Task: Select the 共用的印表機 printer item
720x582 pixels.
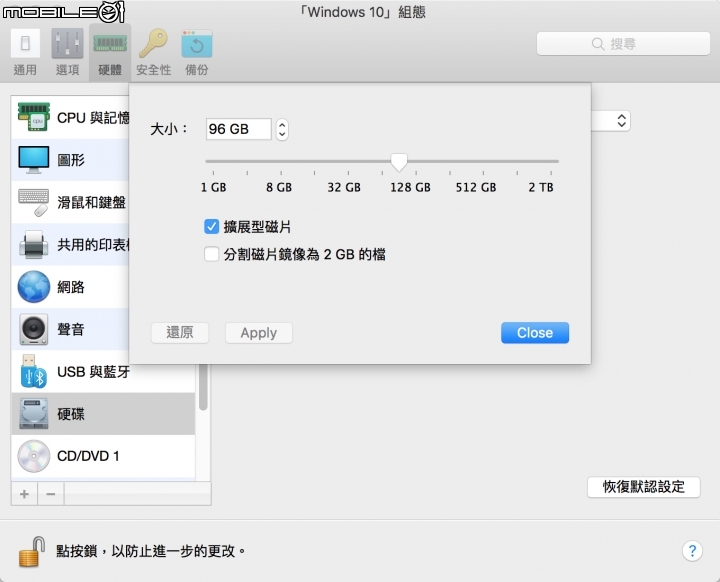Action: point(70,244)
